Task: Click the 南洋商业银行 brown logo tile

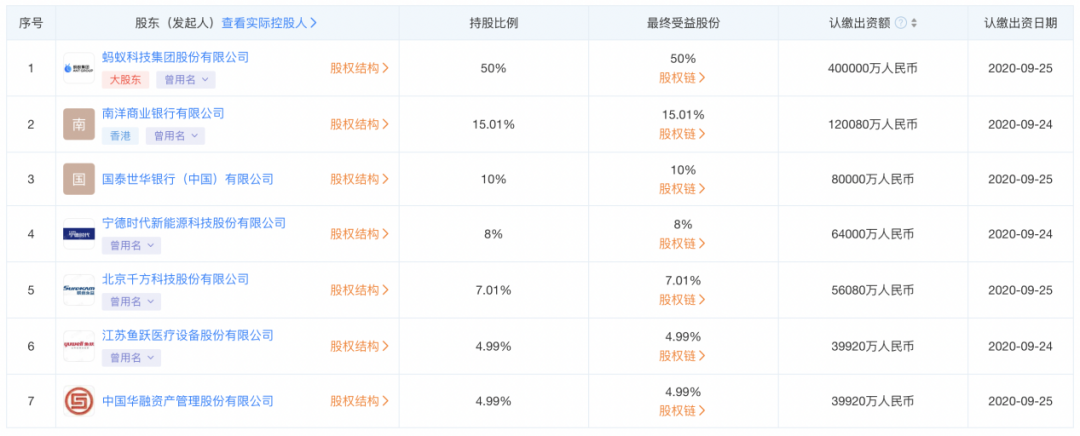Action: (x=79, y=124)
